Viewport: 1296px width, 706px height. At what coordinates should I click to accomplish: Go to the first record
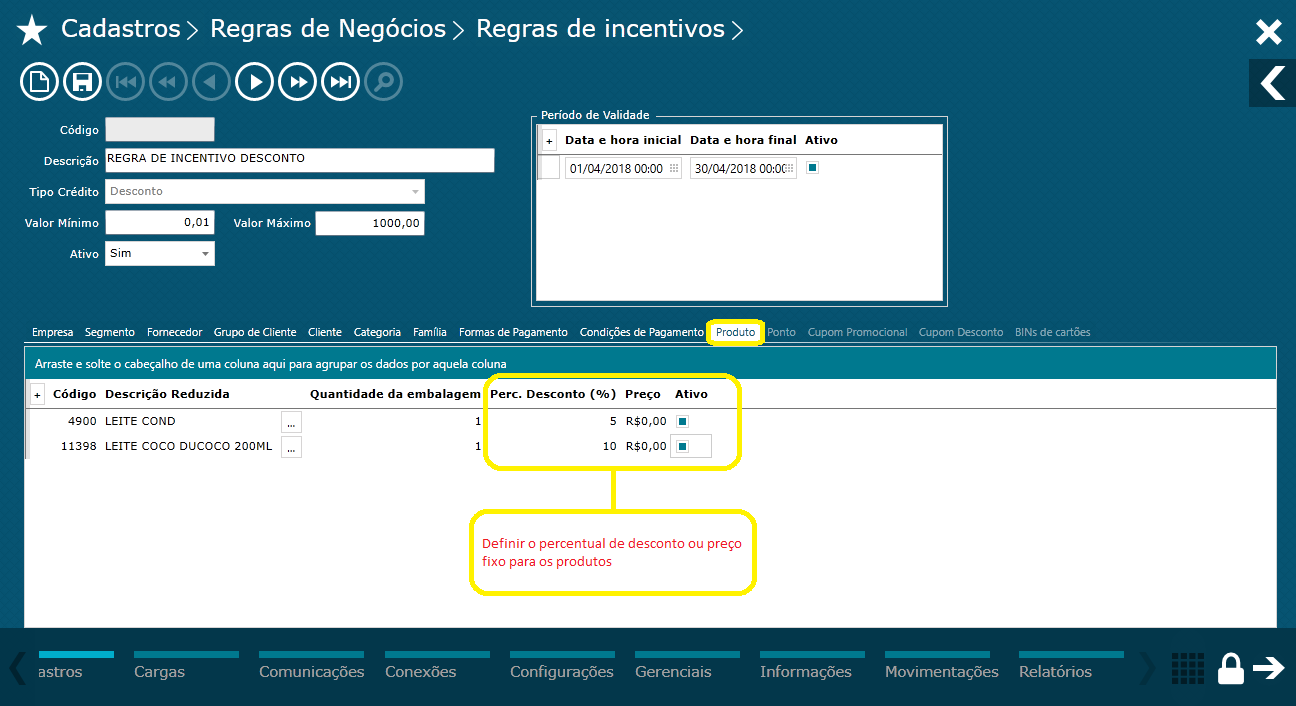(x=125, y=81)
